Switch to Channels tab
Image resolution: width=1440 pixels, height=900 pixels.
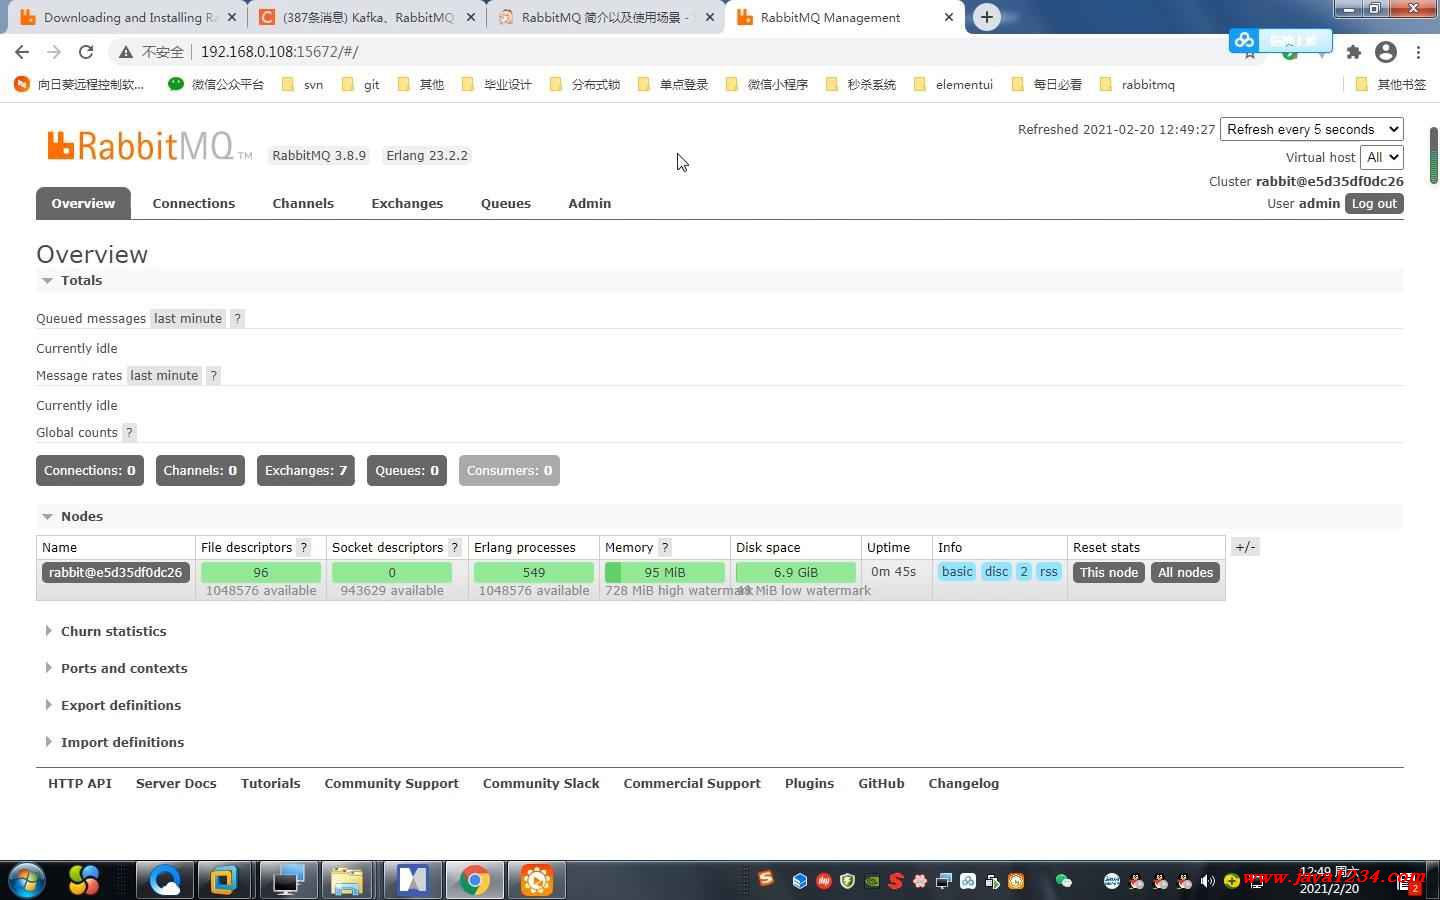(303, 204)
